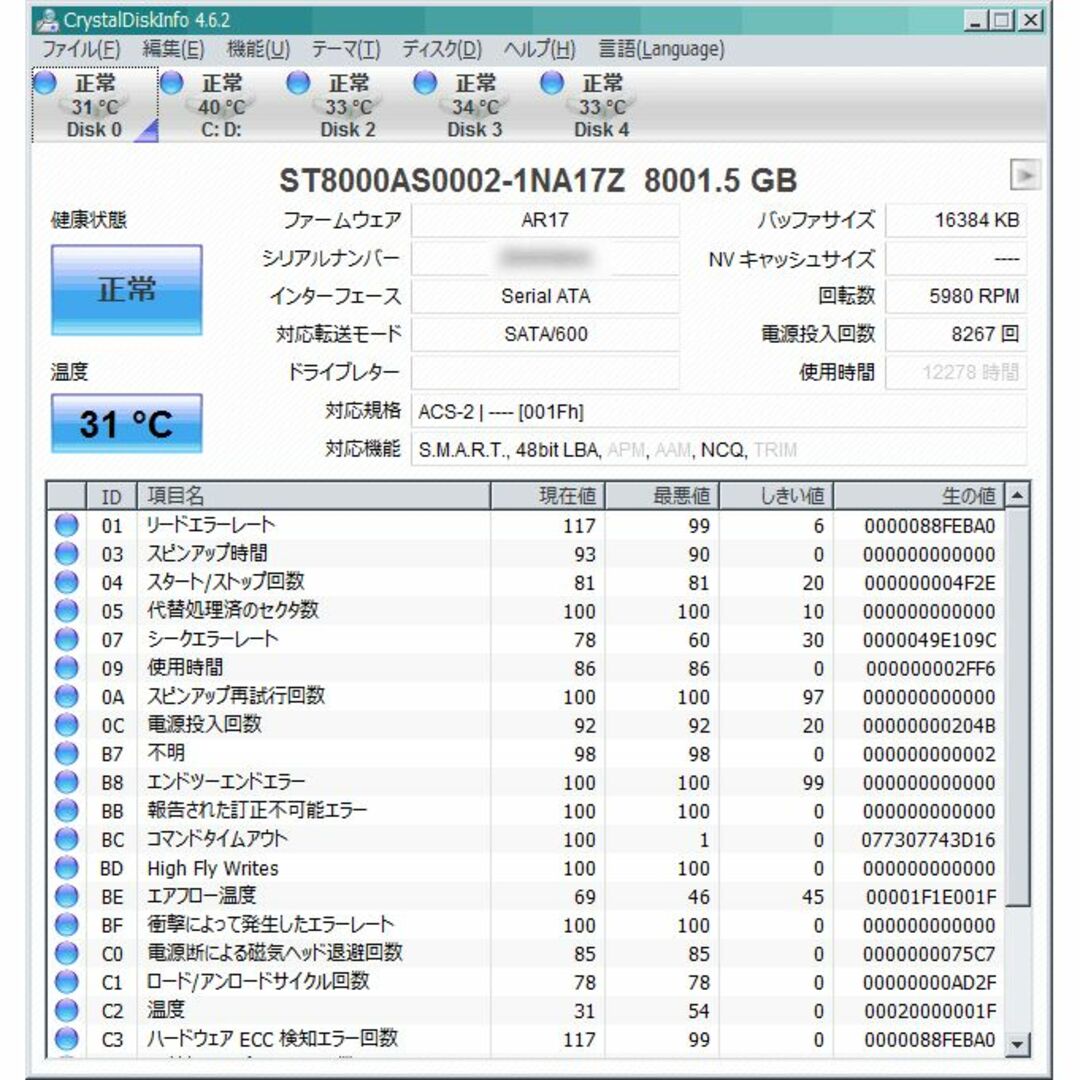Click status orb for attribute 01 リードエラーレート
Image resolution: width=1080 pixels, height=1080 pixels.
click(67, 526)
